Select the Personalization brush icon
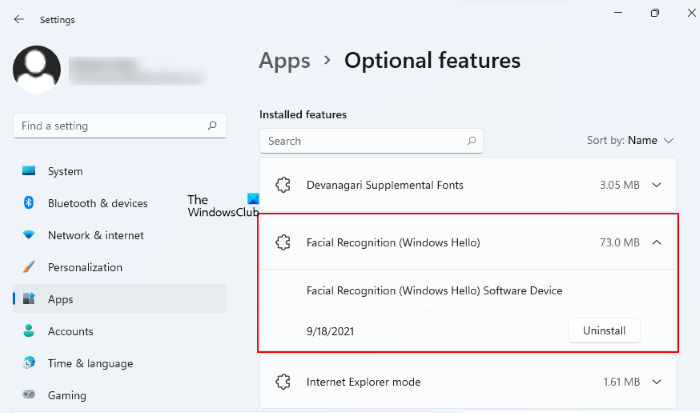Image resolution: width=700 pixels, height=413 pixels. (28, 267)
